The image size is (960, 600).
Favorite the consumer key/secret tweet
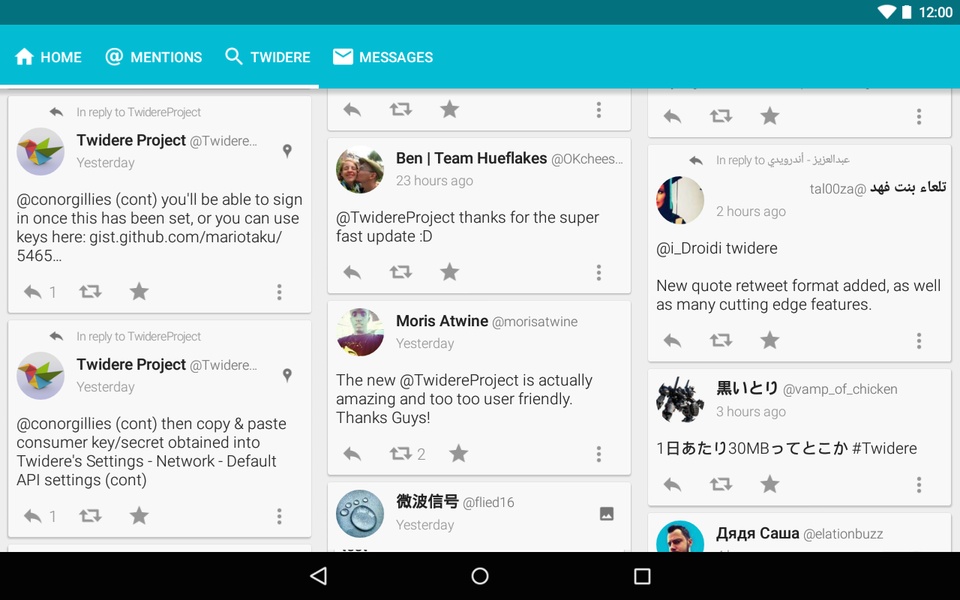coord(139,516)
